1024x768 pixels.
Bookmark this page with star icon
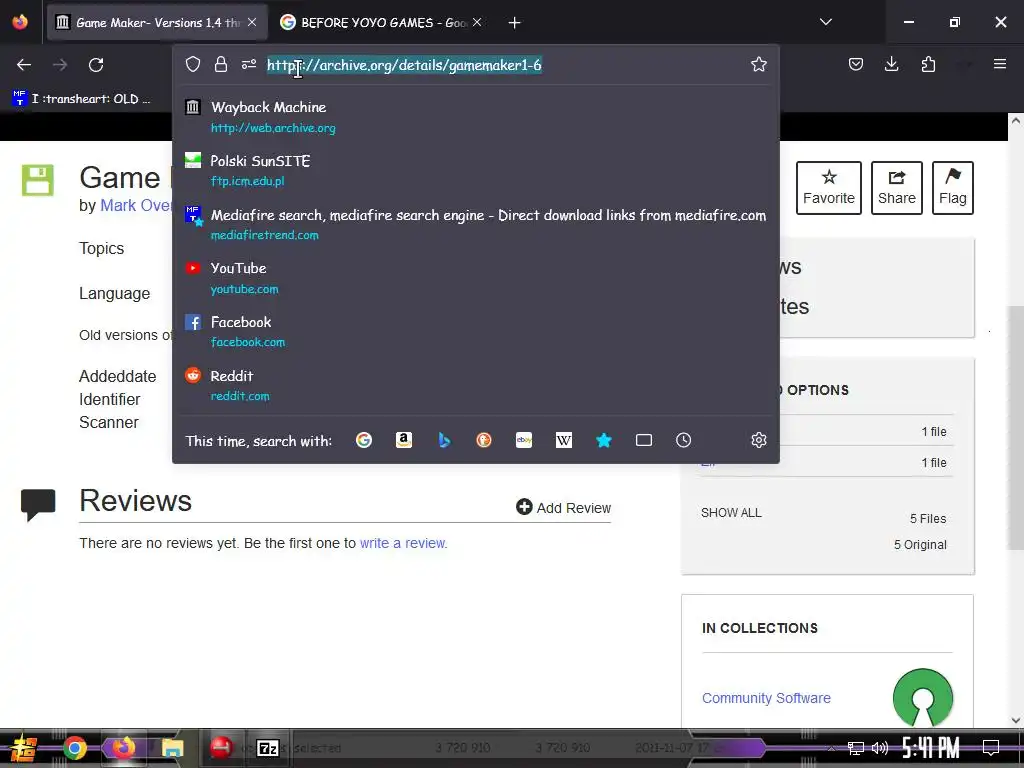tap(758, 64)
